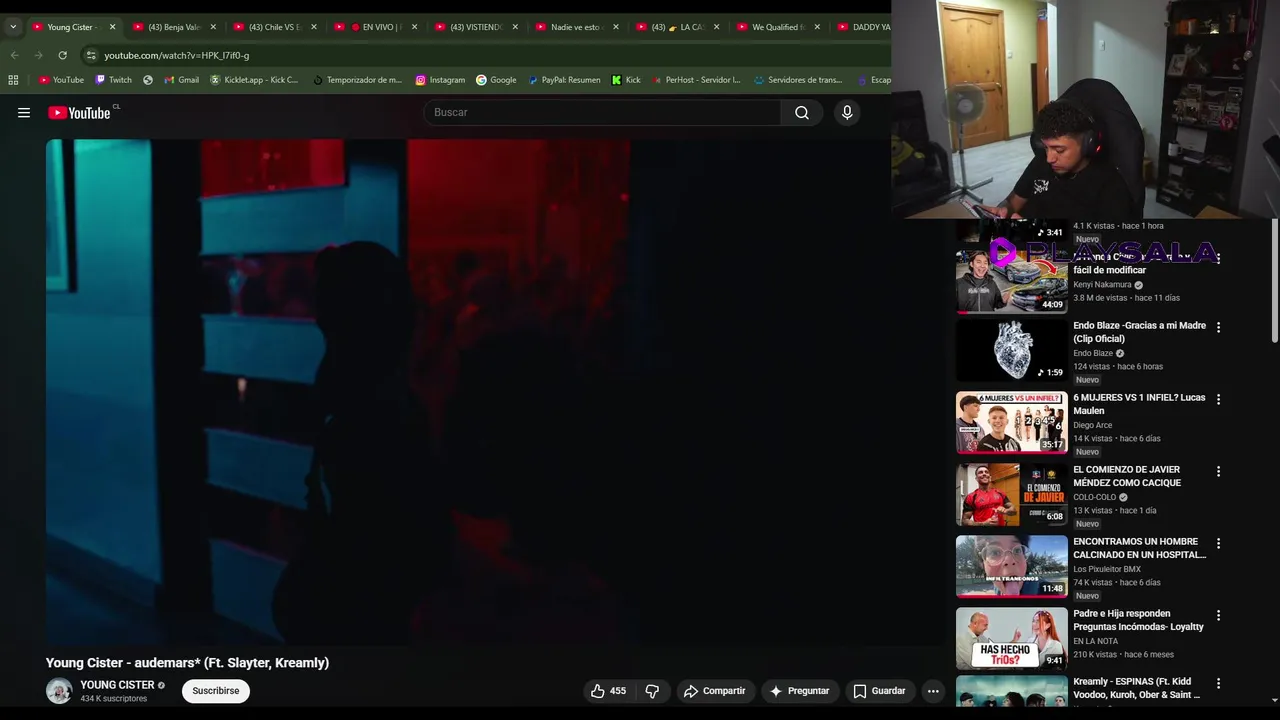Open the YouTube bookmark
Viewport: 1280px width, 720px height.
(x=61, y=80)
